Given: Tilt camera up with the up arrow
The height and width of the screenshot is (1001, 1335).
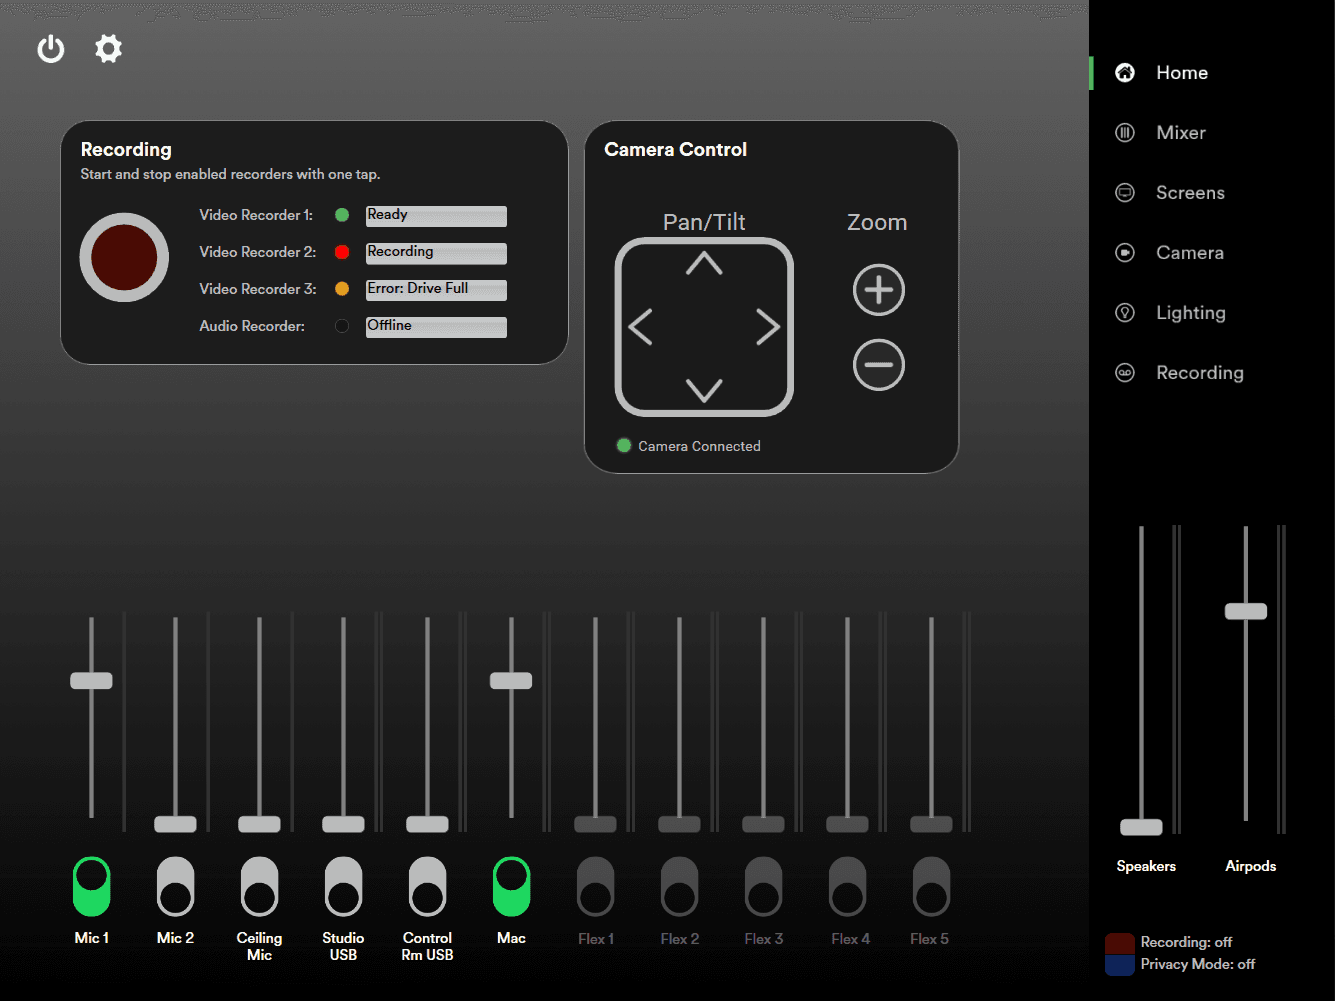Looking at the screenshot, I should (704, 264).
